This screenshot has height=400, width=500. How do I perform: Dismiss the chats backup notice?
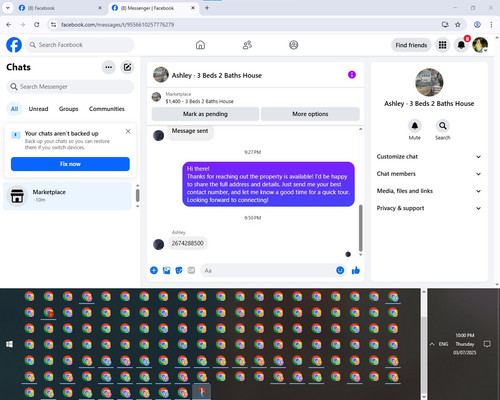[x=128, y=131]
